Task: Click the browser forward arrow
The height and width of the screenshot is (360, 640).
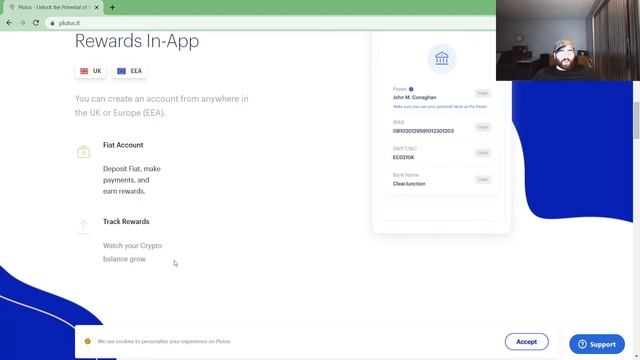Action: pos(22,23)
